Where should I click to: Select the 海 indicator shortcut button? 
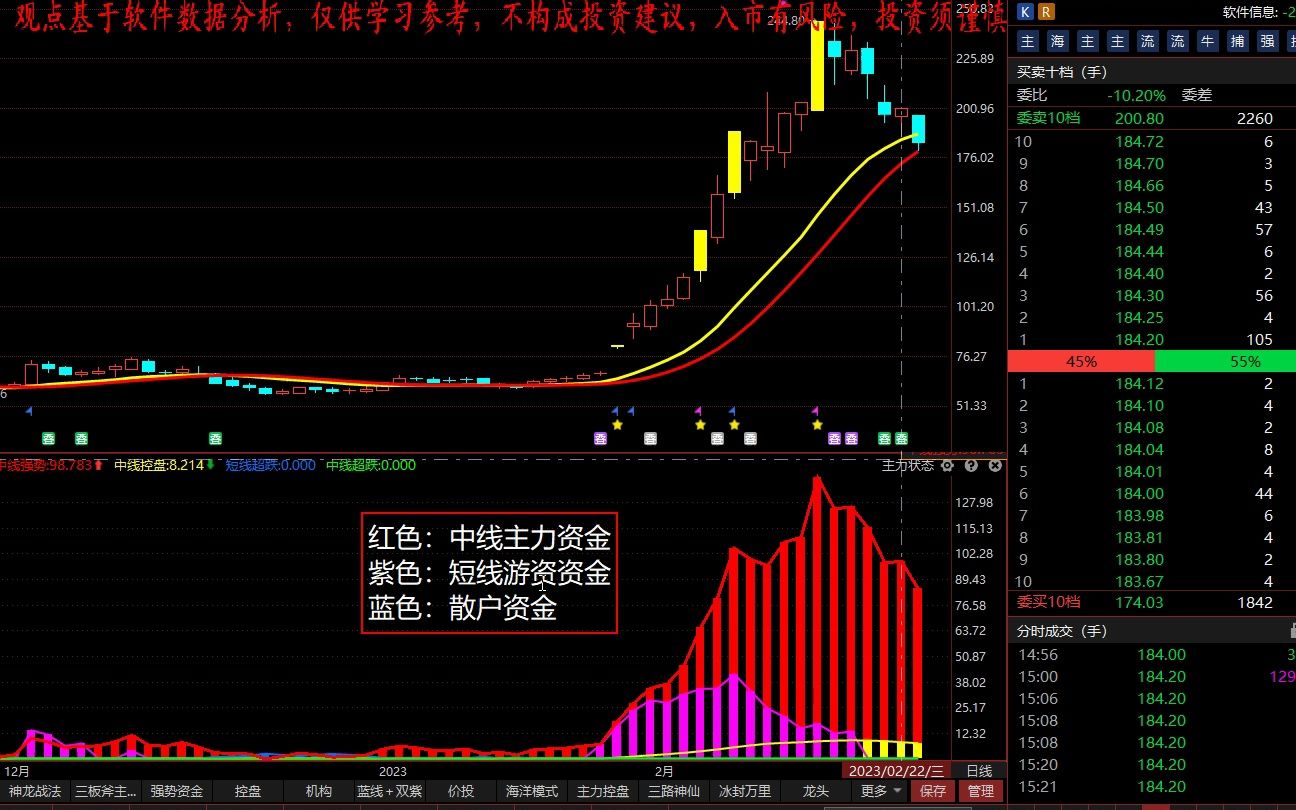click(x=1058, y=41)
